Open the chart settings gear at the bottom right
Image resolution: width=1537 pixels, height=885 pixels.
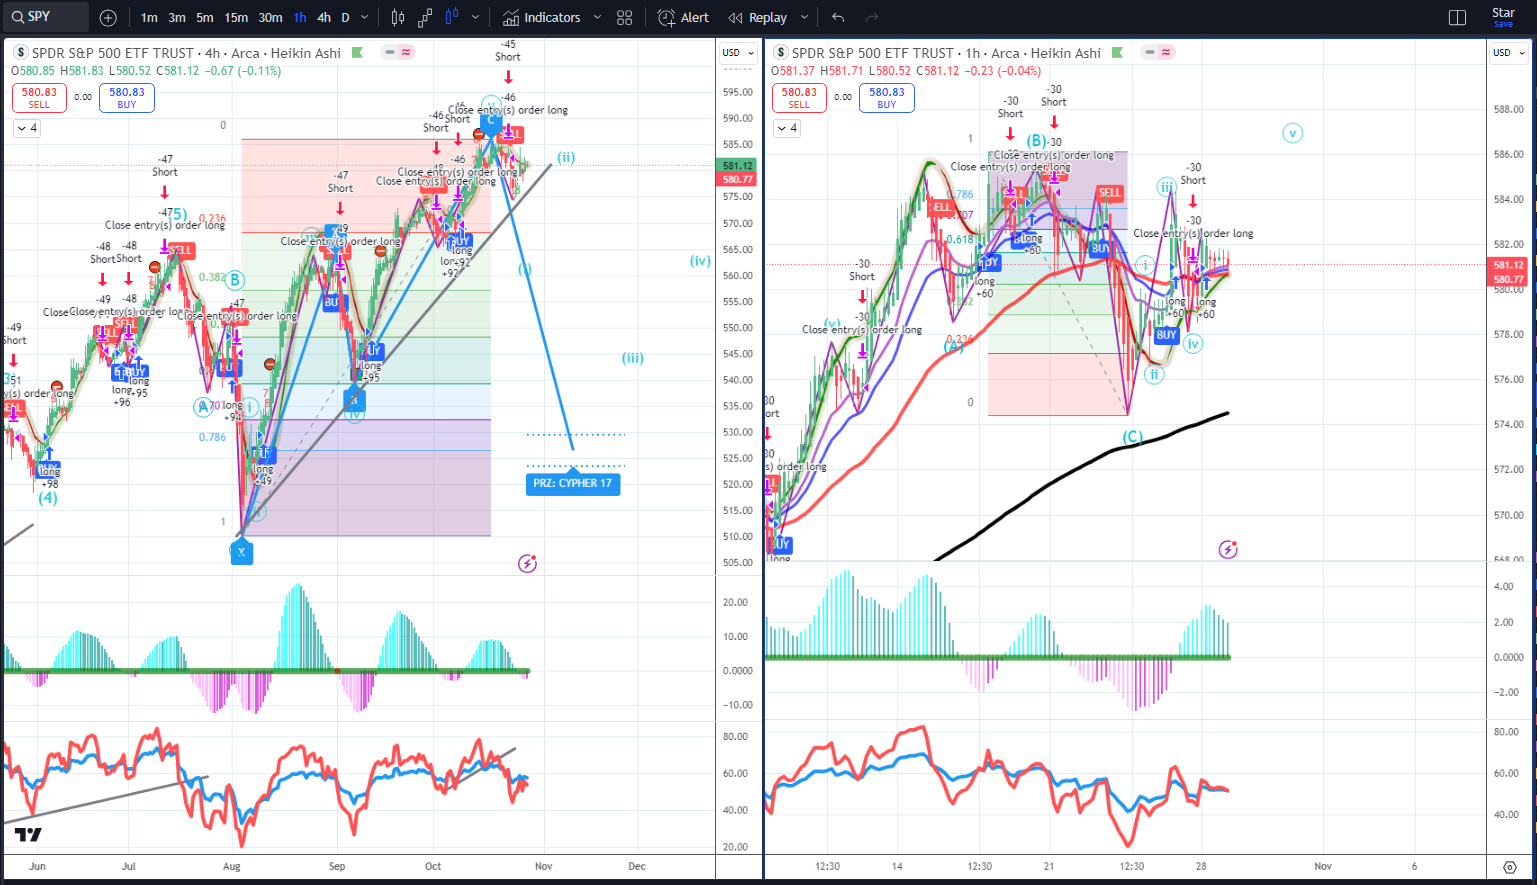coord(1509,867)
